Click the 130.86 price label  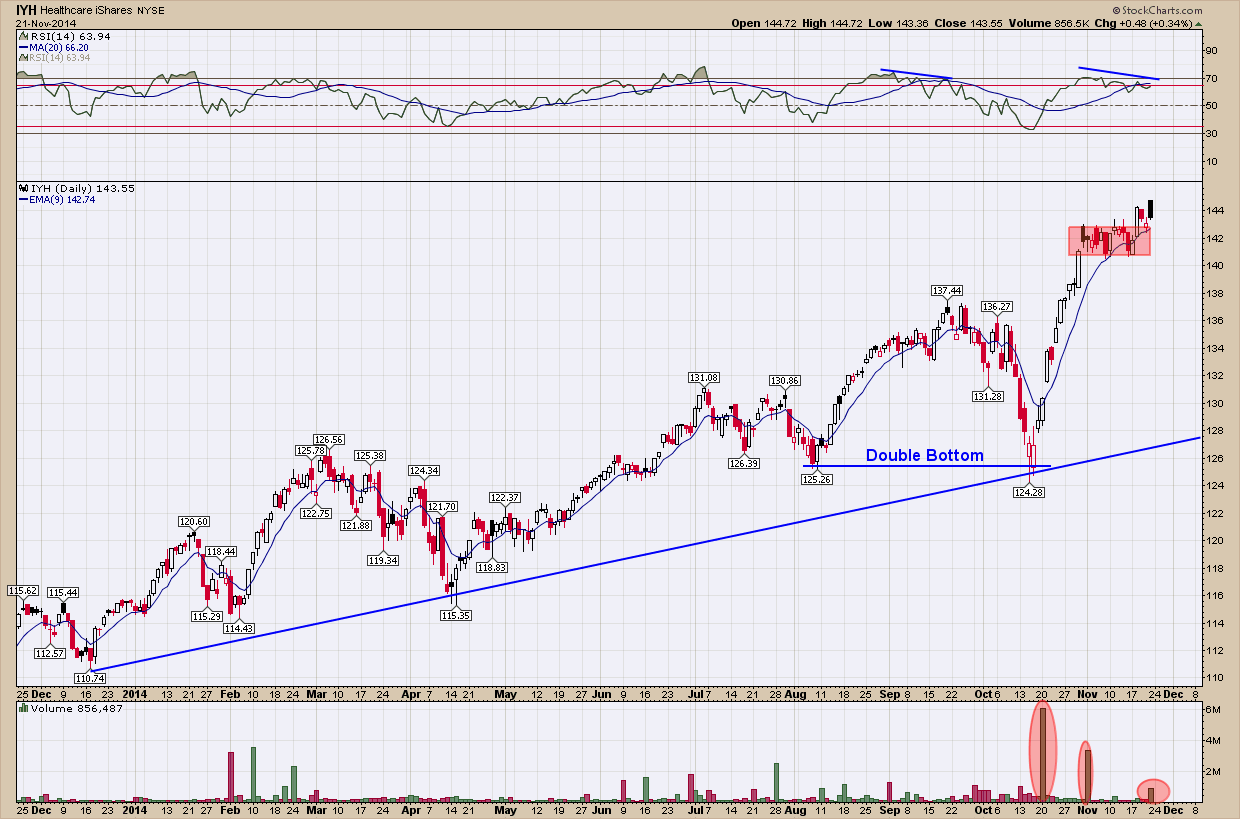tap(784, 381)
